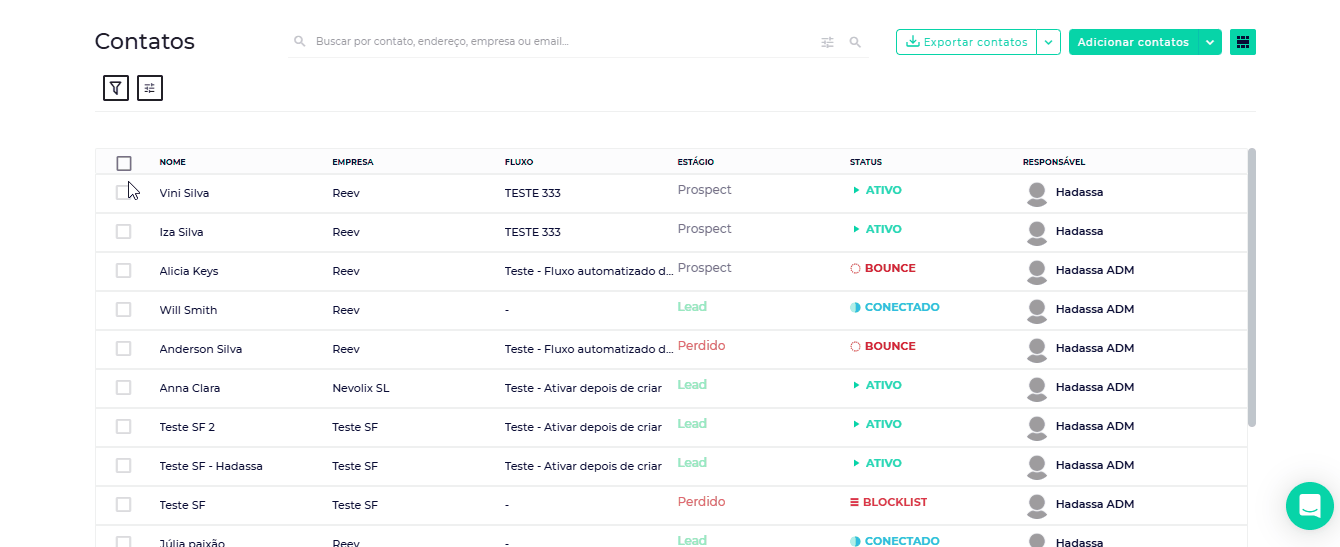This screenshot has height=547, width=1340.
Task: Click the magnifier search icon at right
Action: 855,42
